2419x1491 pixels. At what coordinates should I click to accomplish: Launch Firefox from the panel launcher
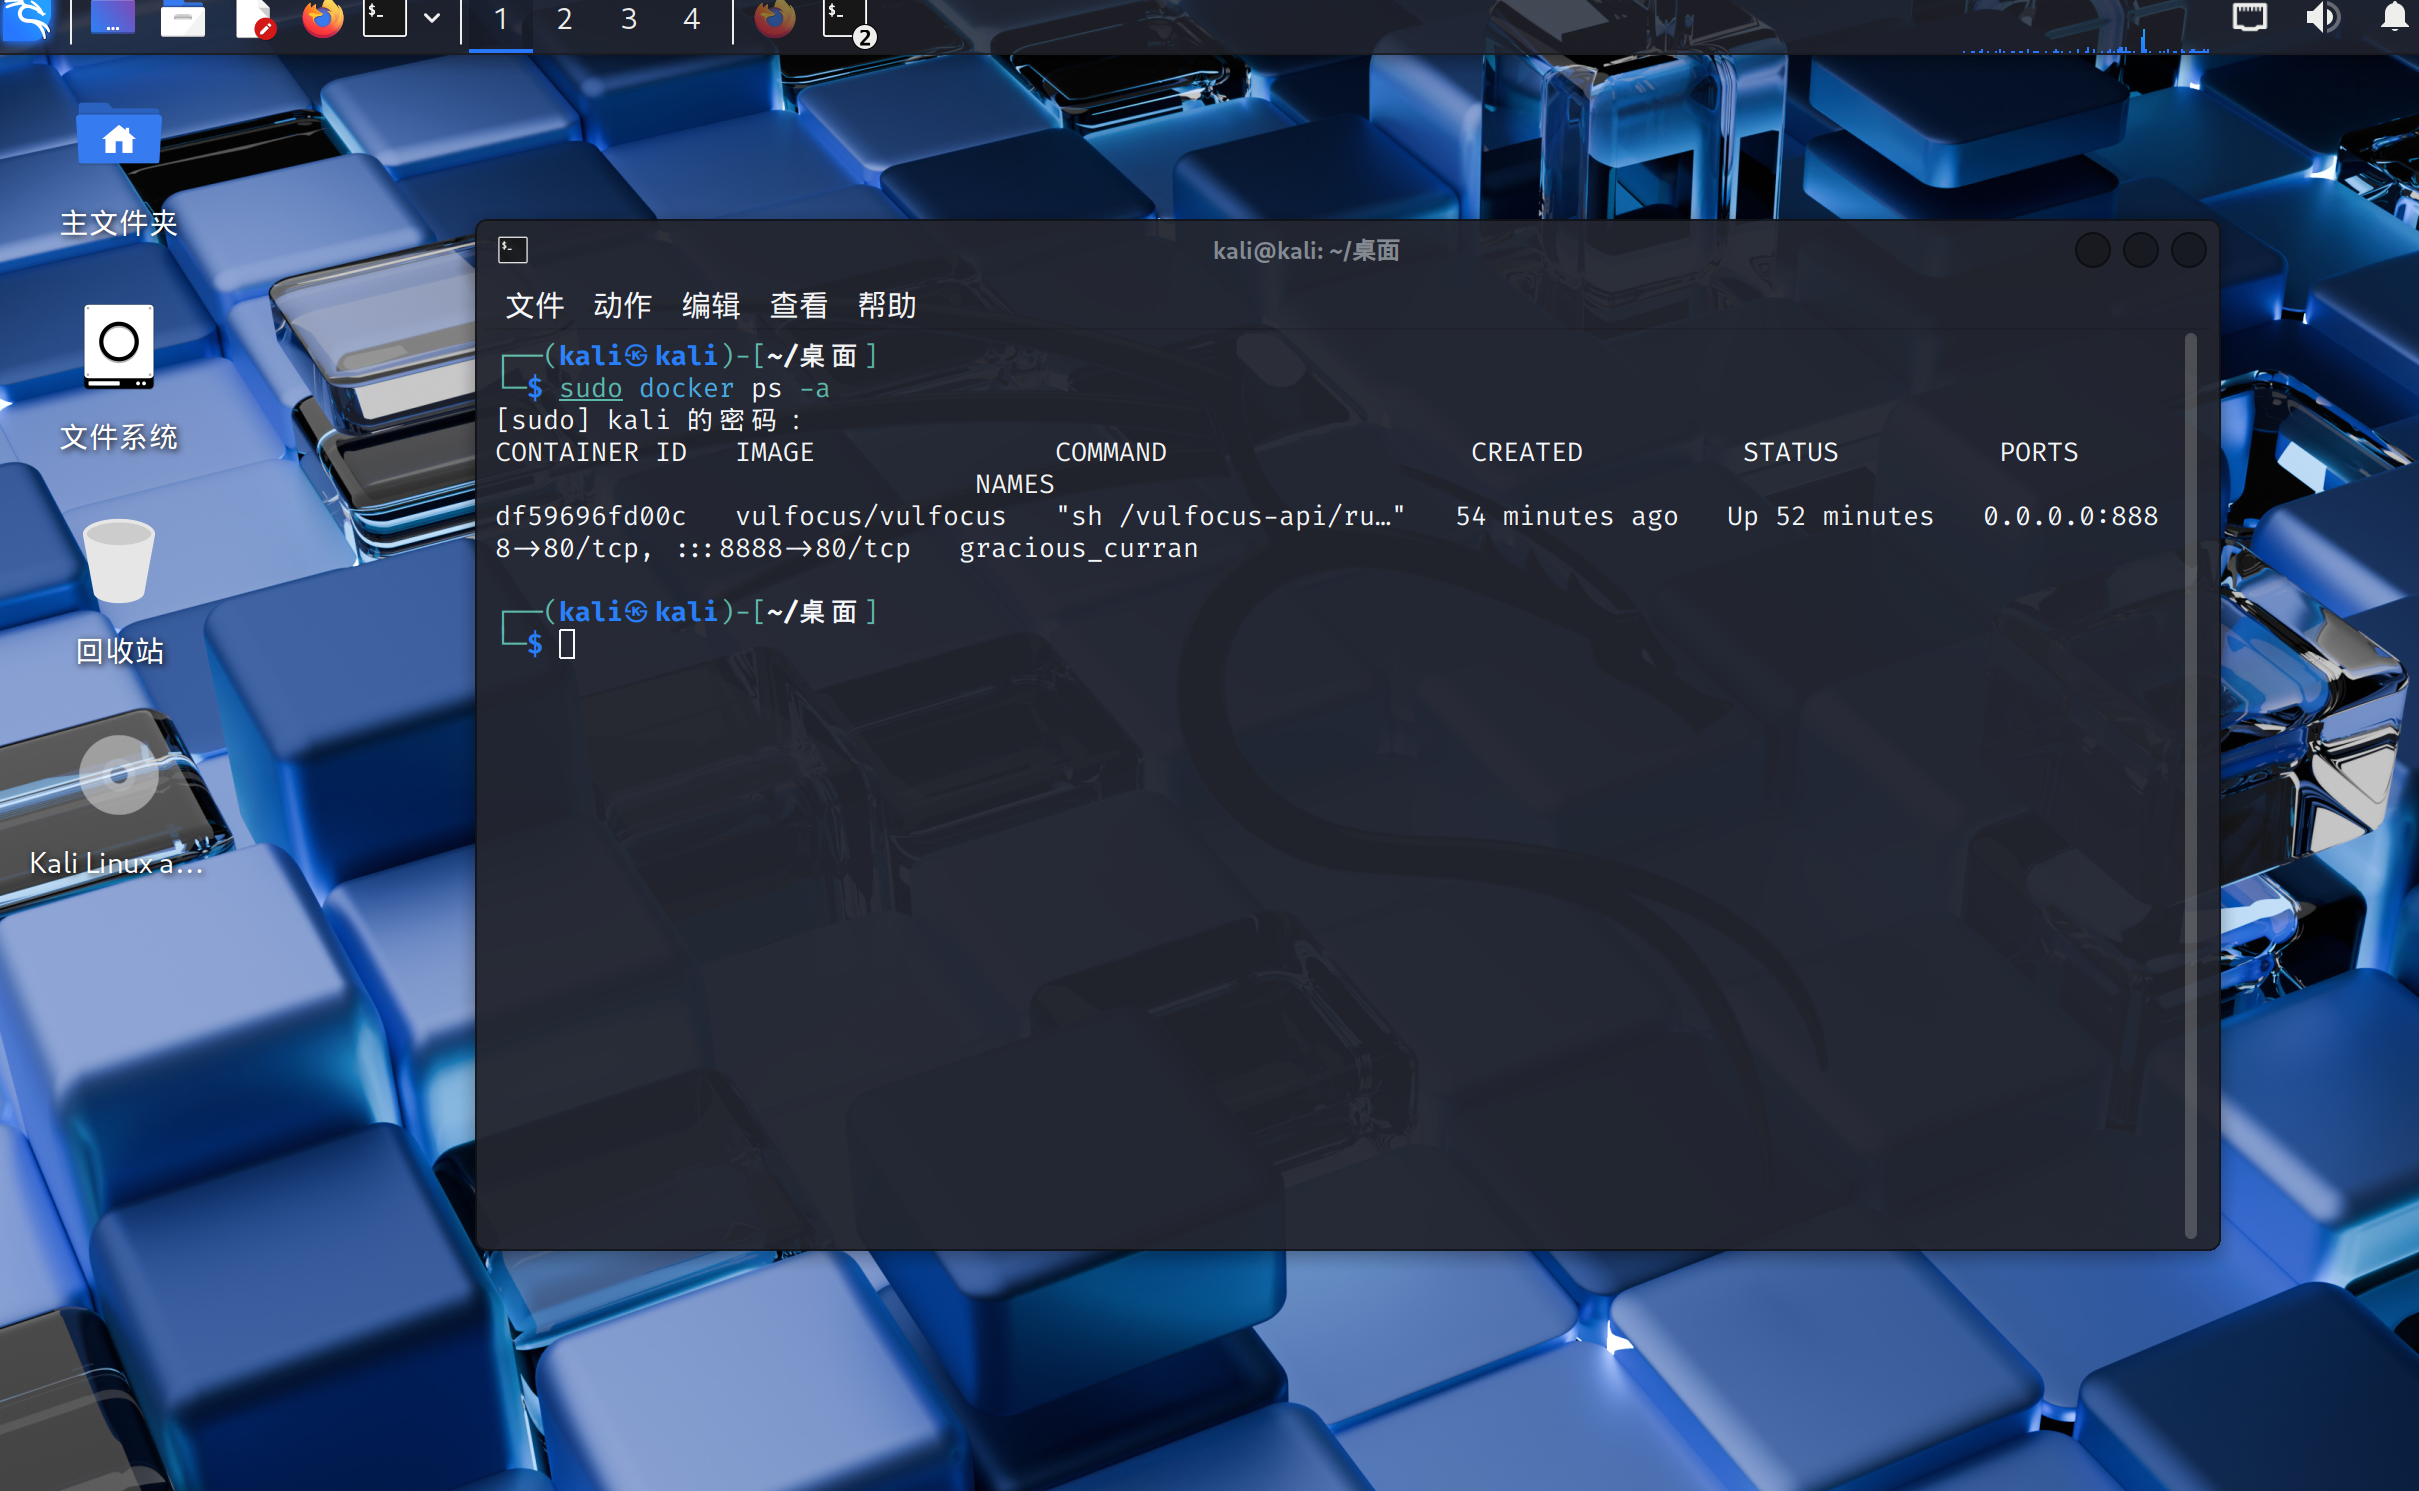coord(322,18)
